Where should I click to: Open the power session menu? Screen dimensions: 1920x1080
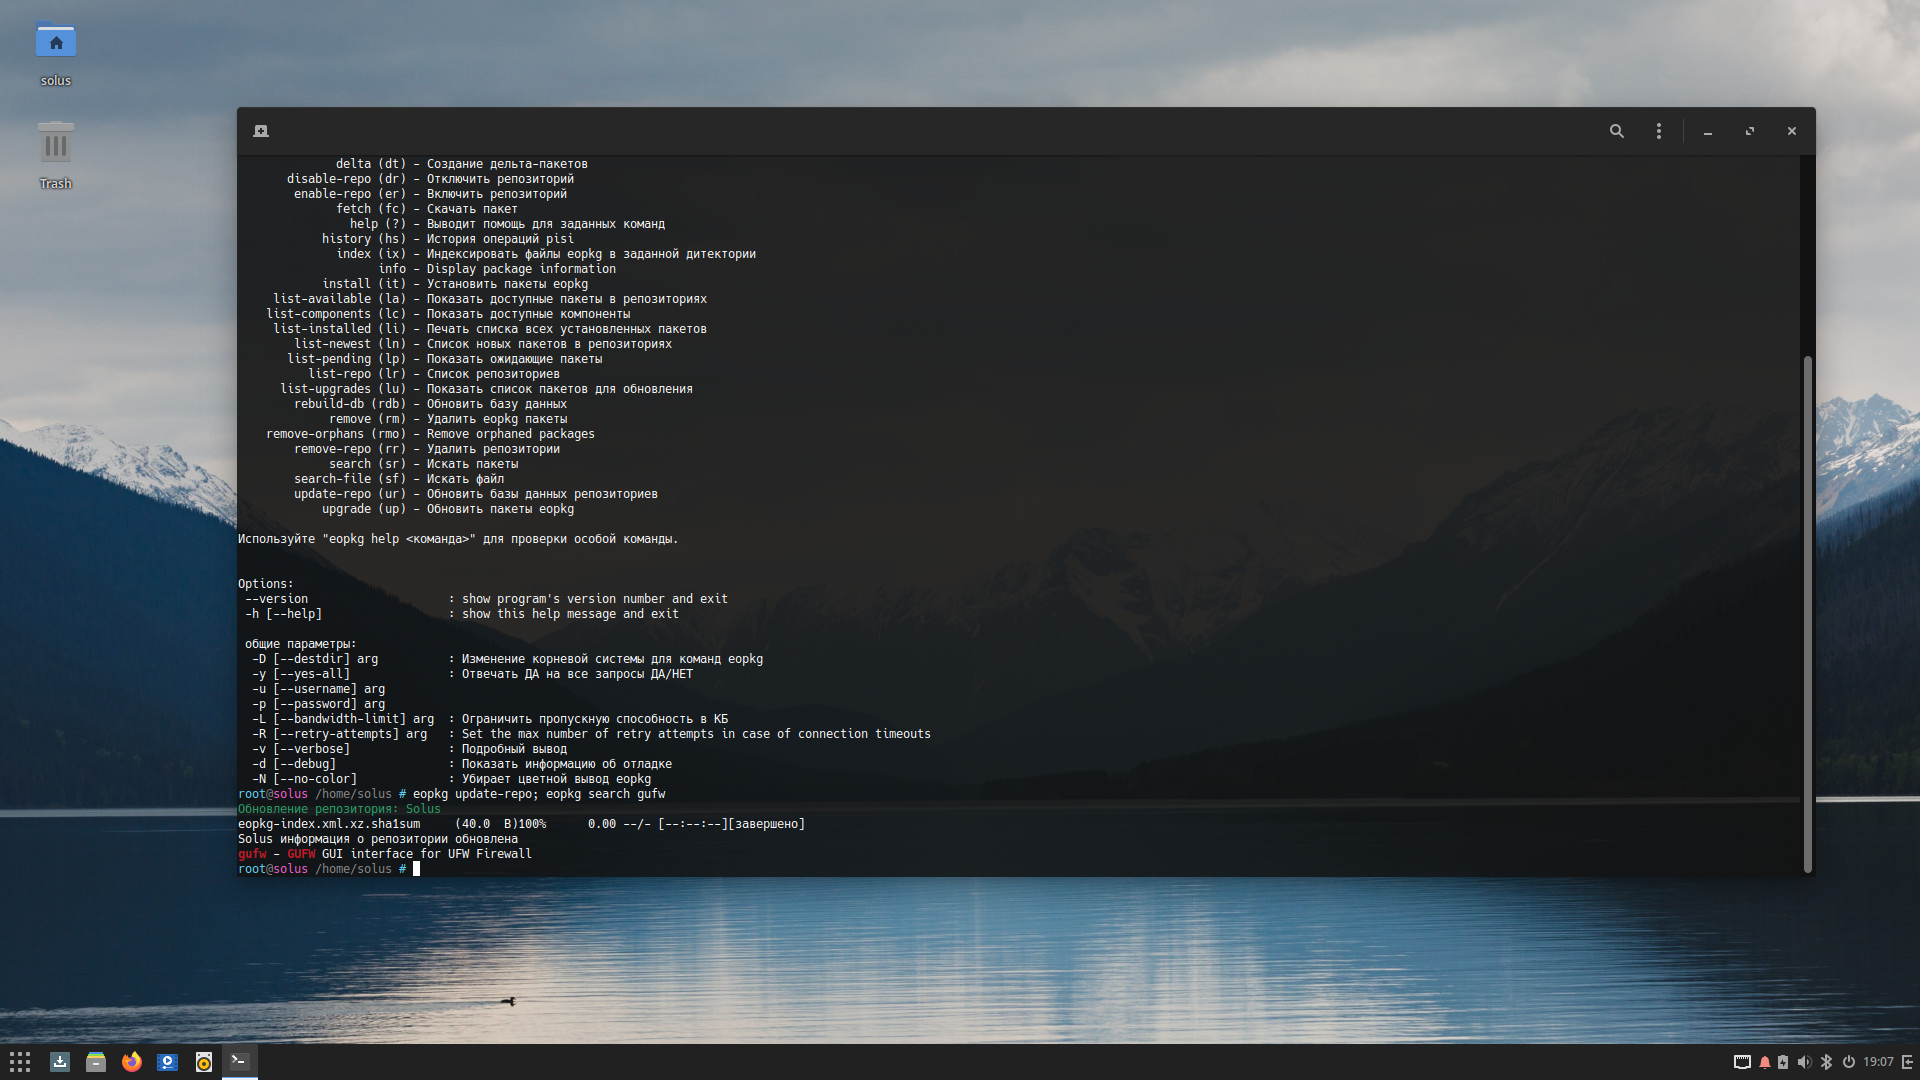[1848, 1062]
